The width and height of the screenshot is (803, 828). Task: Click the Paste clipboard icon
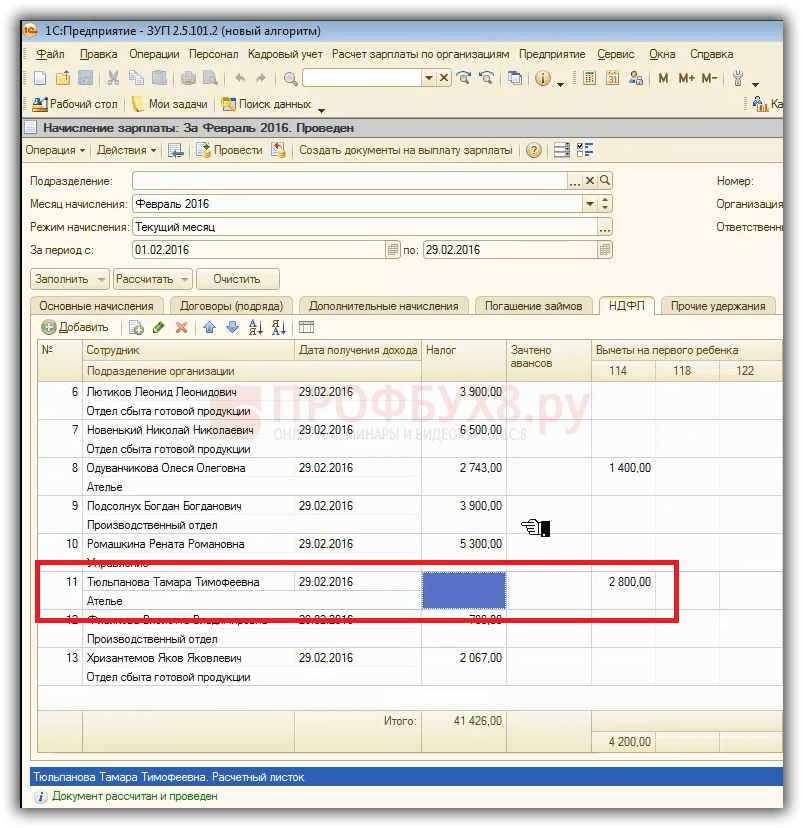pos(159,78)
